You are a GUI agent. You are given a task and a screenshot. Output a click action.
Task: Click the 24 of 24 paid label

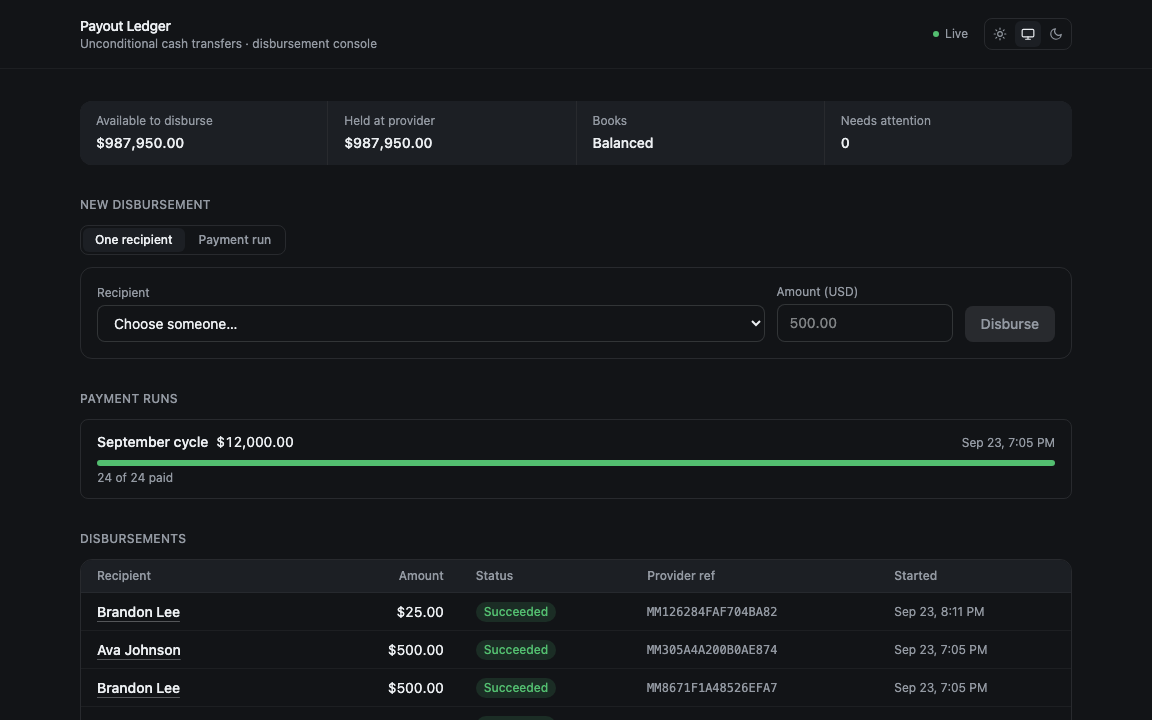(x=135, y=478)
